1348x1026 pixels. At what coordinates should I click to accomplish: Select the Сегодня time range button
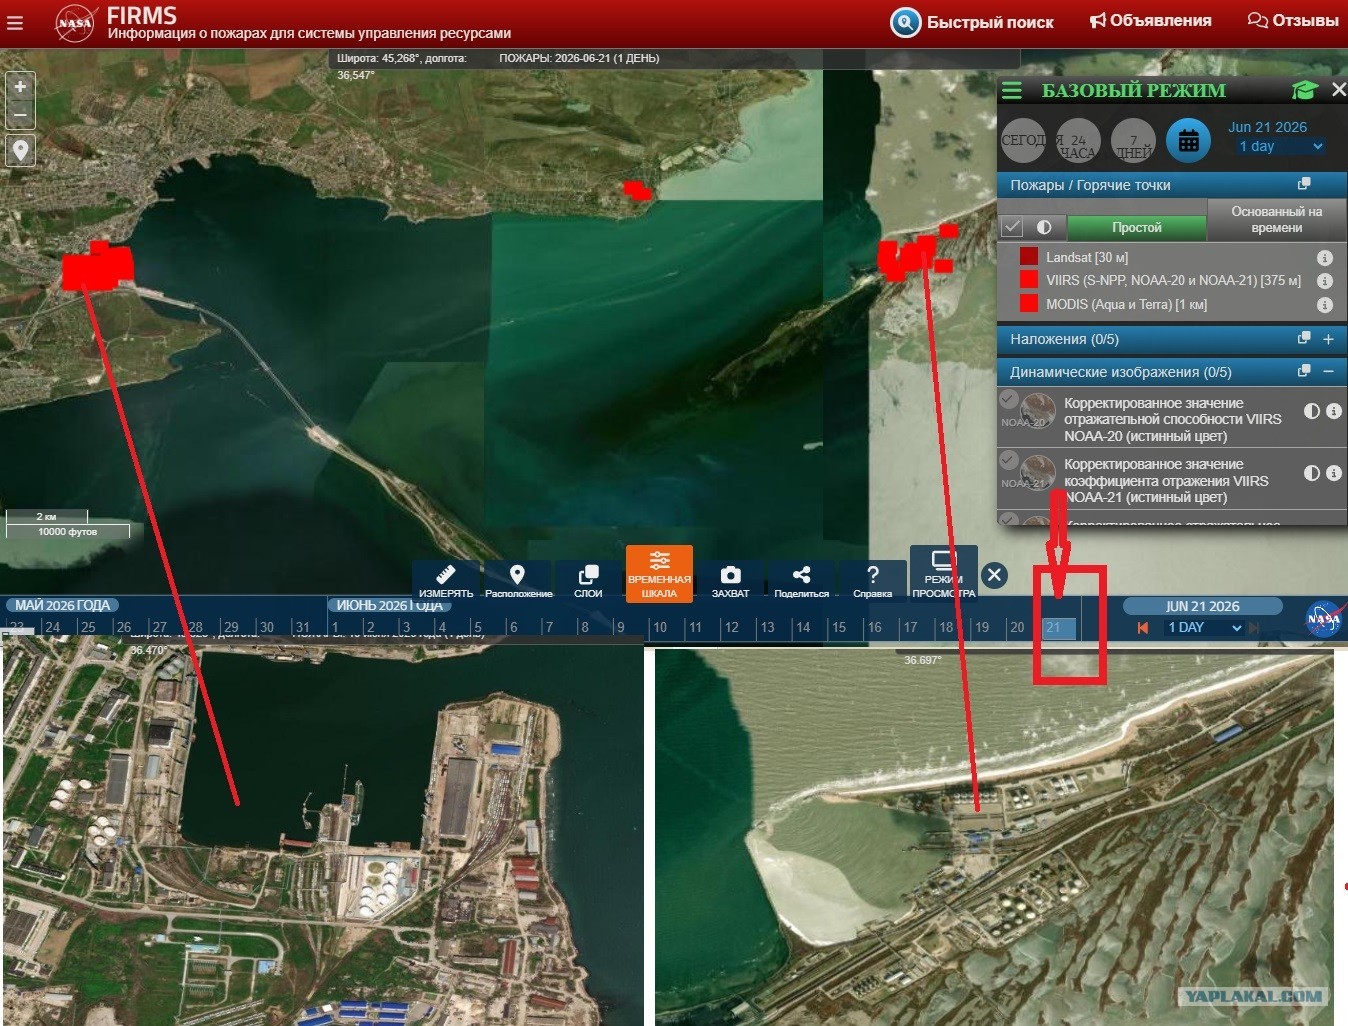[1023, 141]
